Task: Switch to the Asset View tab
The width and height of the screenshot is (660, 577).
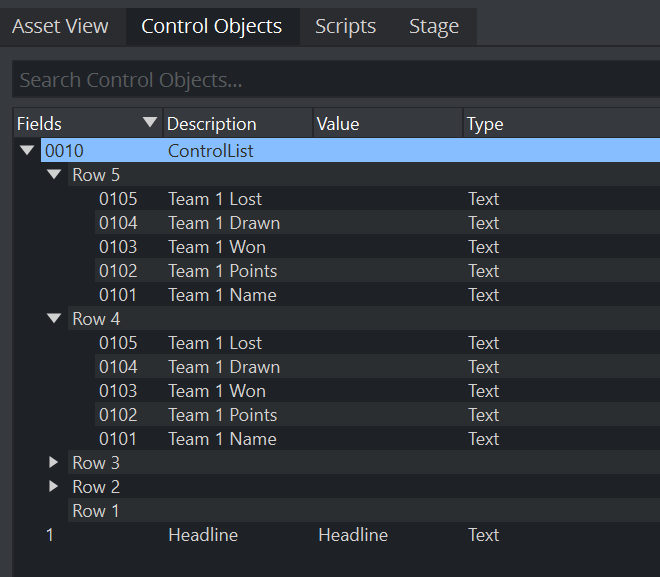Action: (x=60, y=27)
